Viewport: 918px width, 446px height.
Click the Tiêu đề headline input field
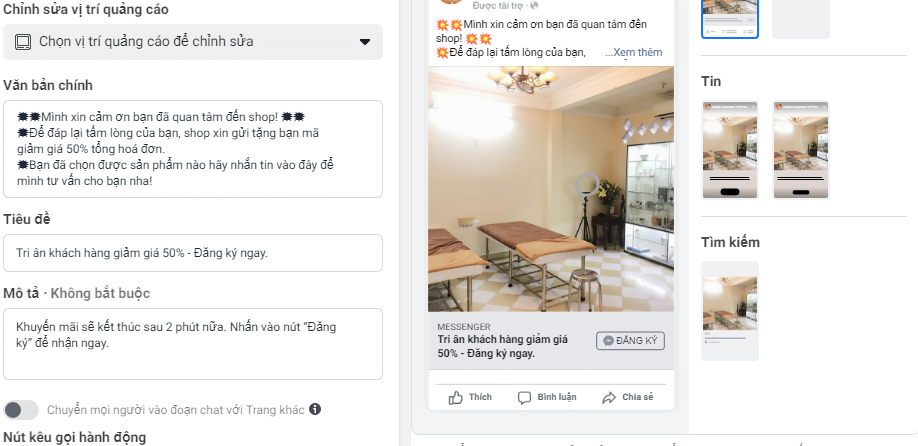(193, 253)
